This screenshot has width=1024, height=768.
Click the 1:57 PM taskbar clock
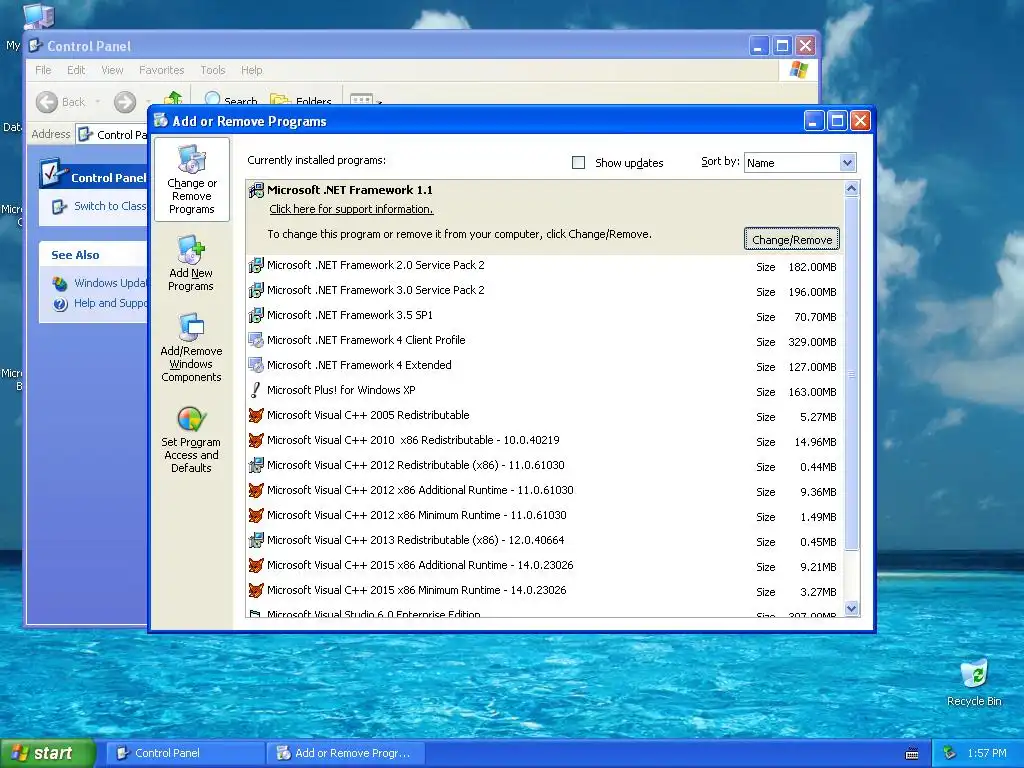(x=987, y=754)
